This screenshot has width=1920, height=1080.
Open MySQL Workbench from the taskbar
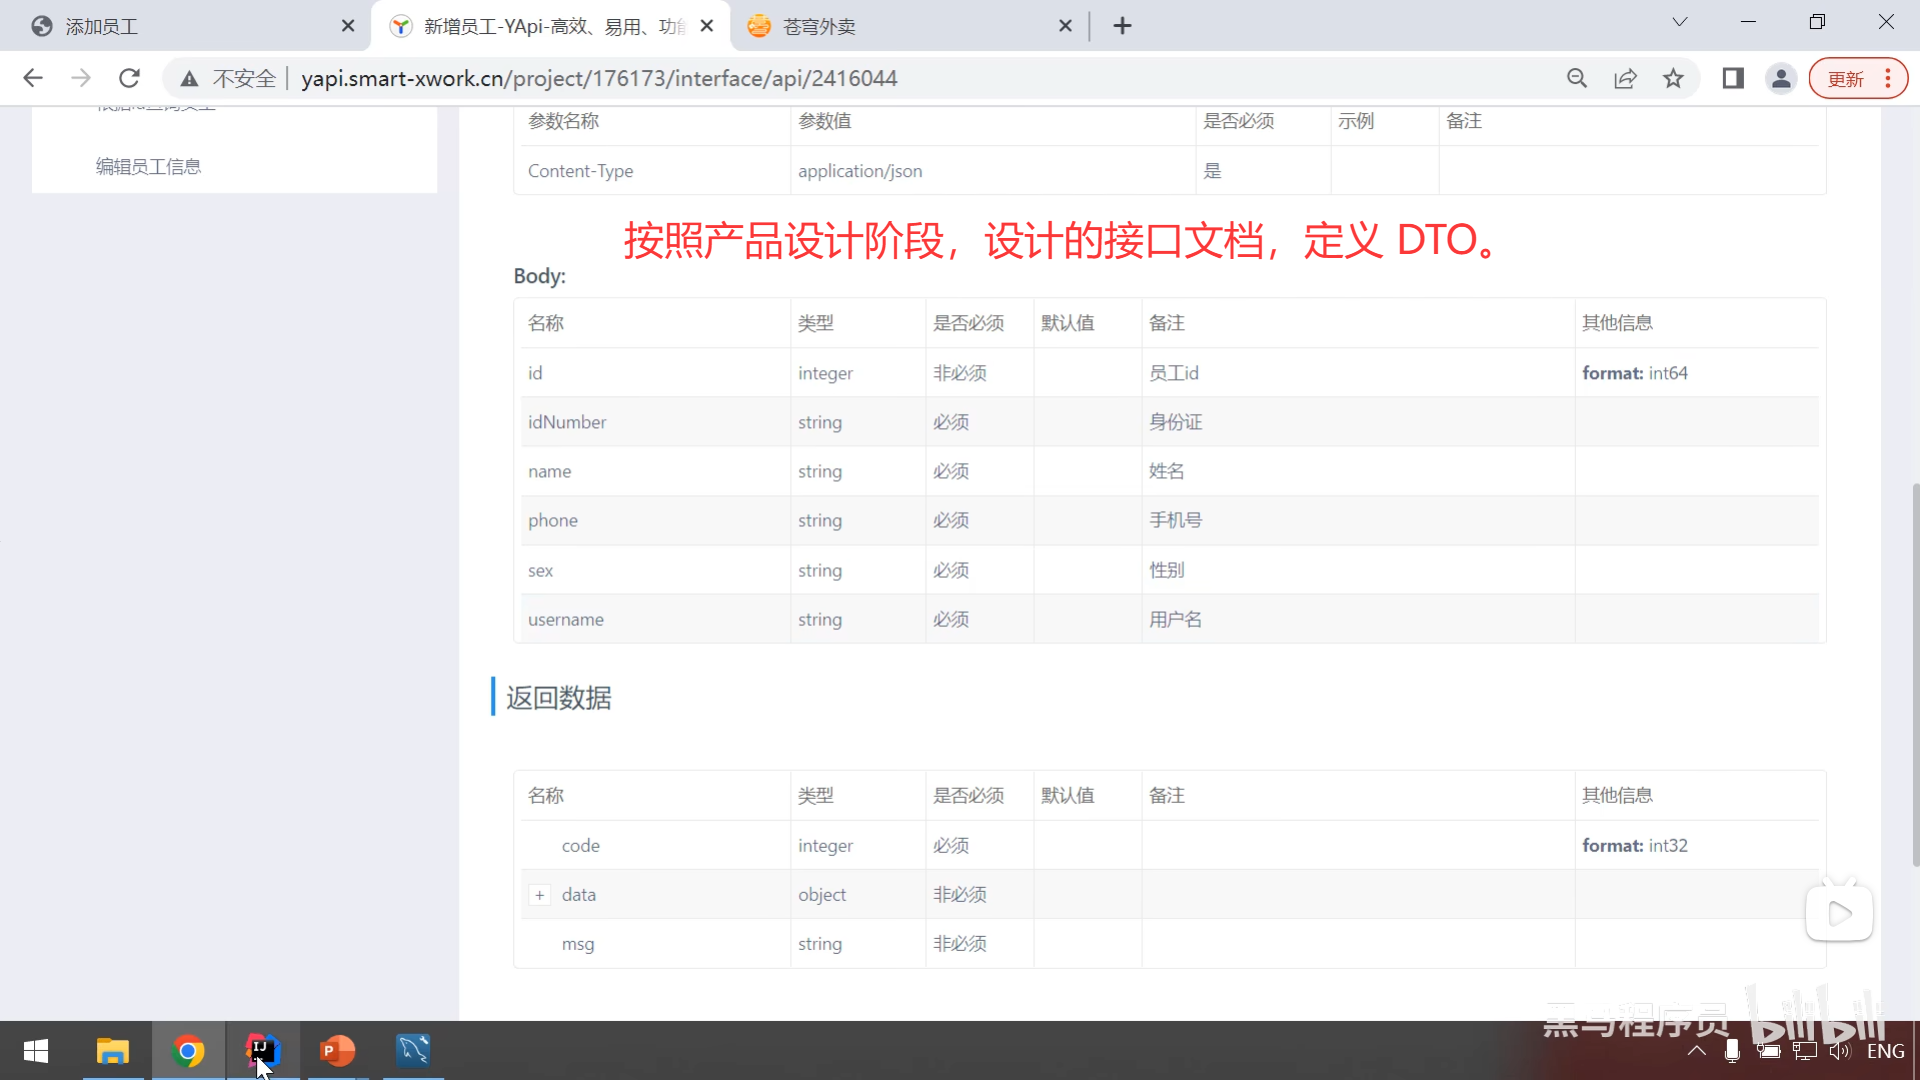point(412,1051)
